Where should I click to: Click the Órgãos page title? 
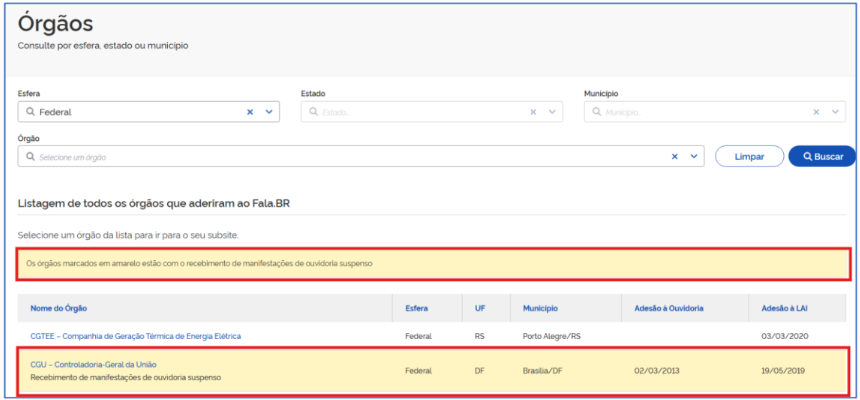click(55, 24)
